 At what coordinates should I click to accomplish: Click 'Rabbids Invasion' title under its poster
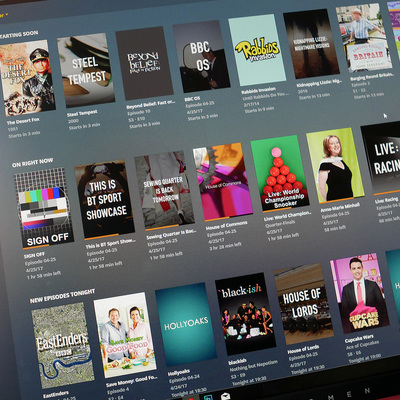coord(259,90)
